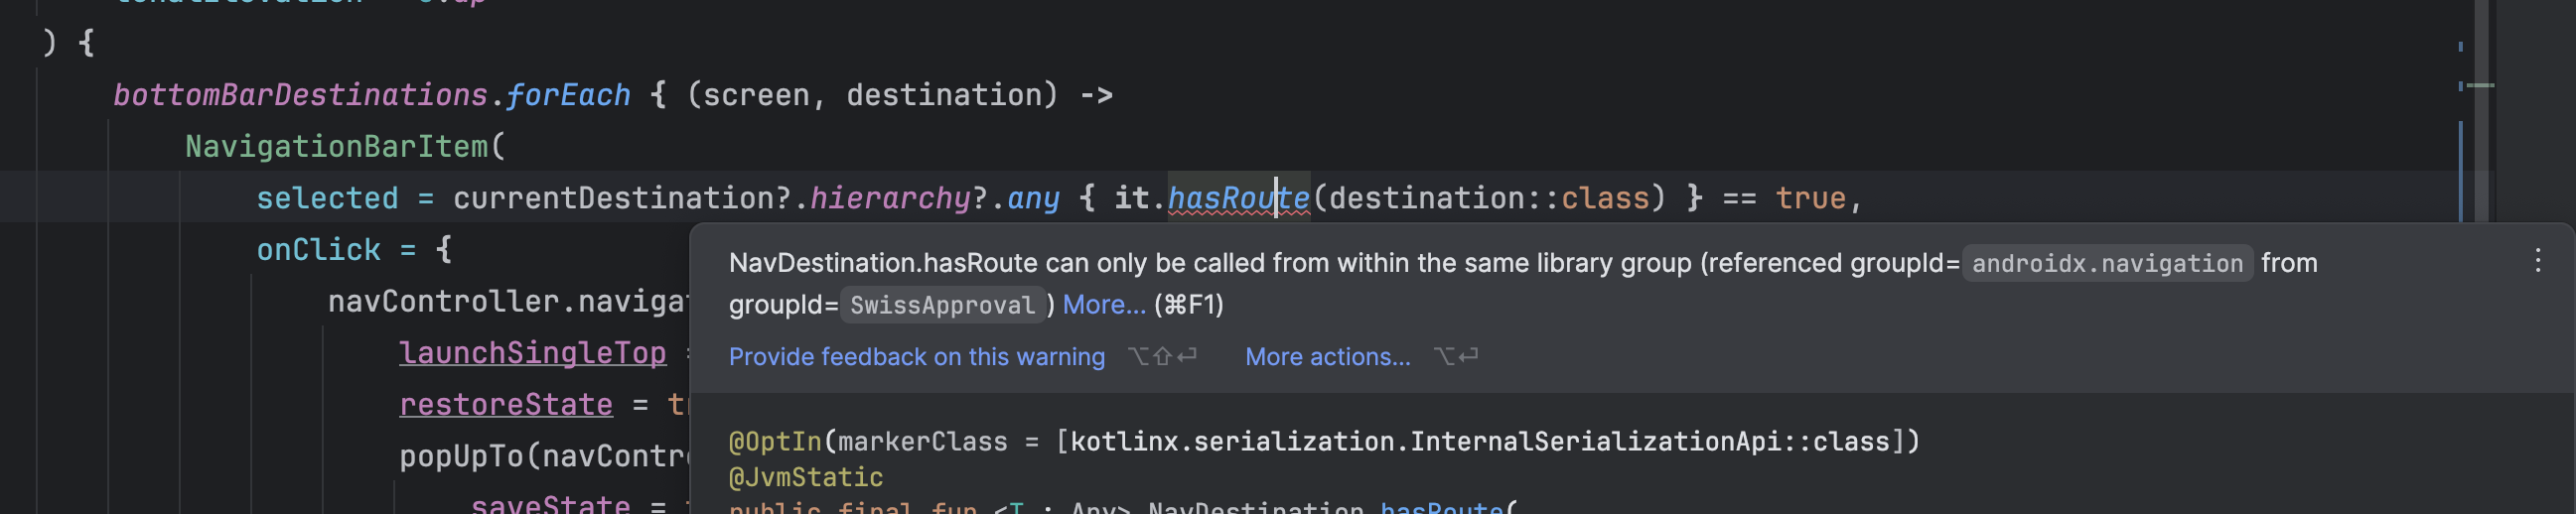Click the @JvmStatic annotation in popup
2576x514 pixels.
point(805,478)
